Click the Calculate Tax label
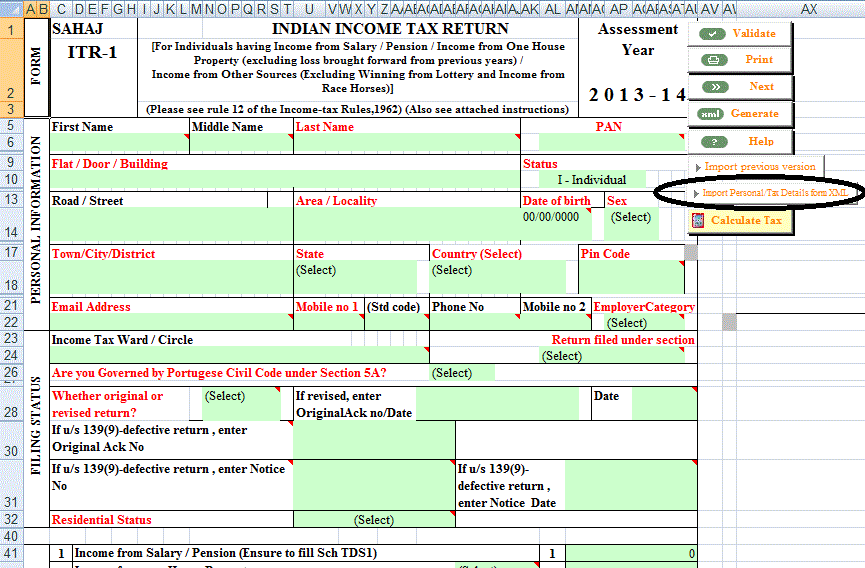This screenshot has height=568, width=865. tap(746, 220)
